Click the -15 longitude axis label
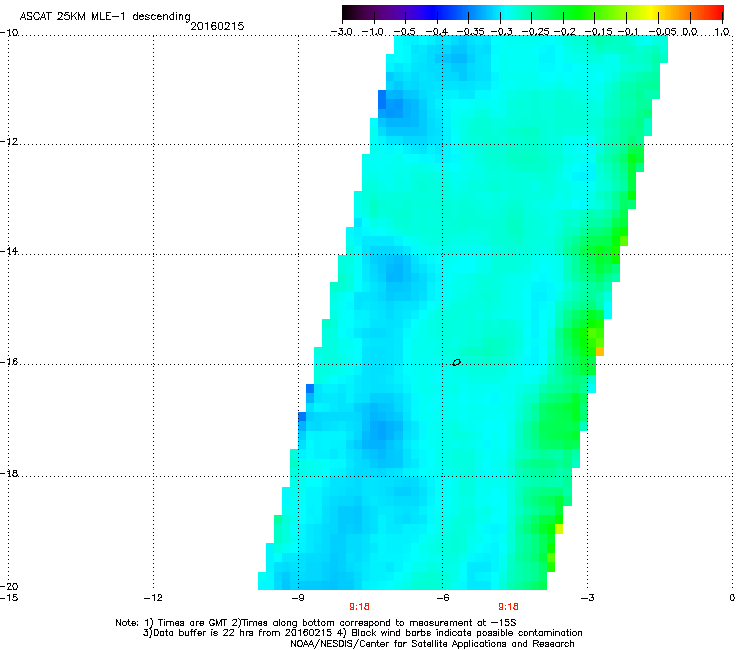740x650 pixels. point(9,598)
